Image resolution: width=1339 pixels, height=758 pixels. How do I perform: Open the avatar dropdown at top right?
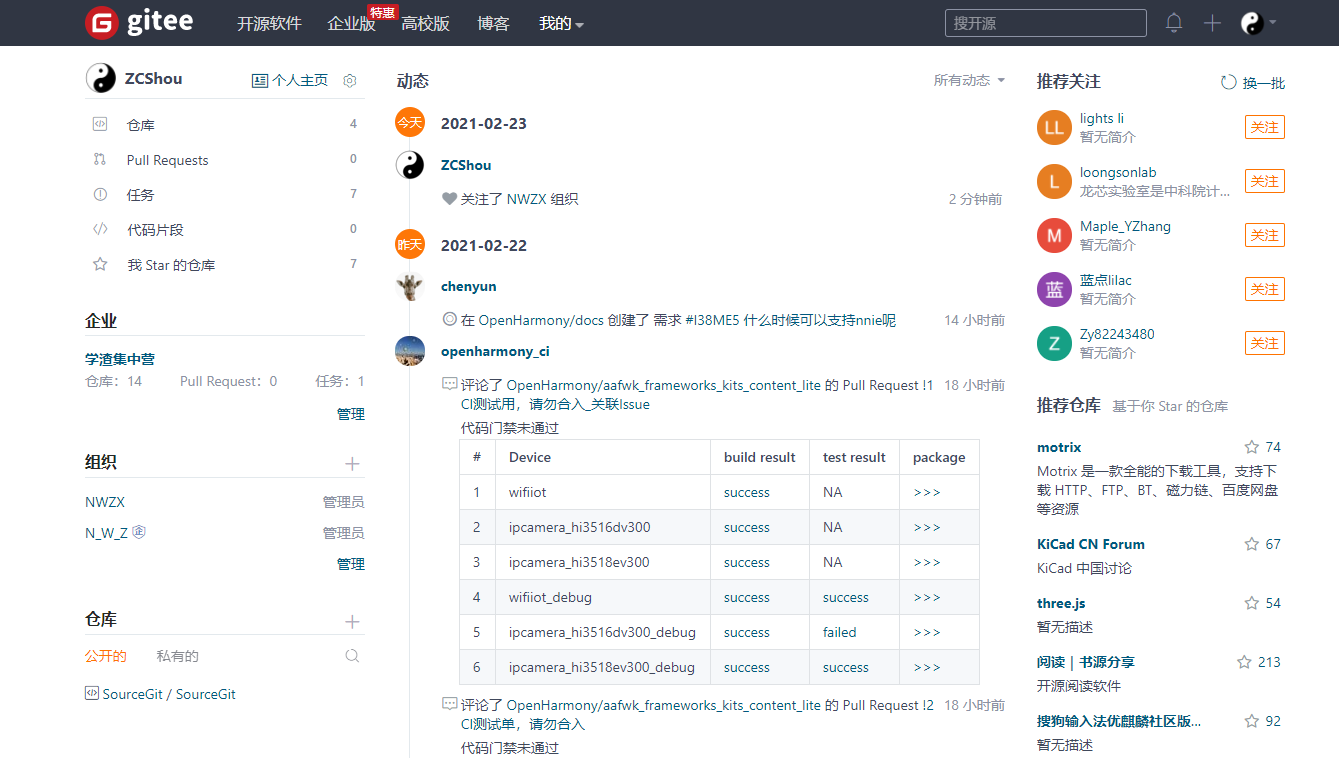coord(1260,22)
